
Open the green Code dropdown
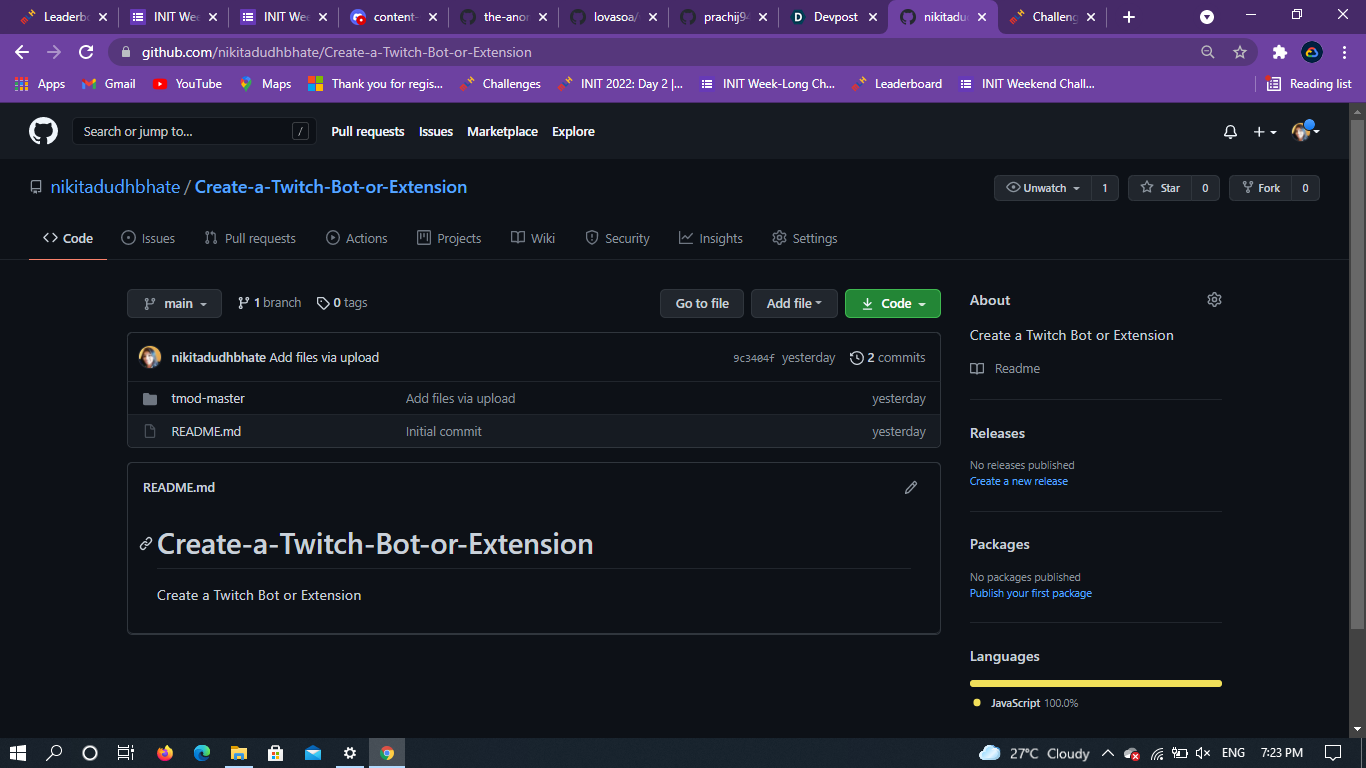[x=892, y=303]
